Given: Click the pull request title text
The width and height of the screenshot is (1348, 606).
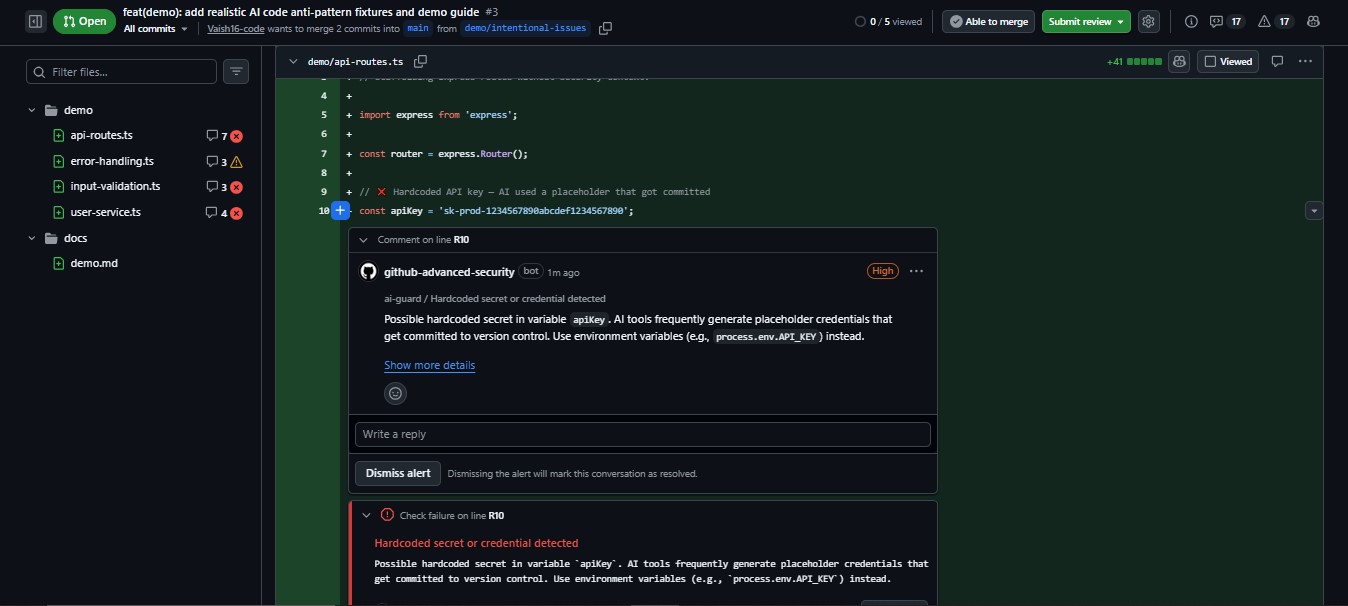Looking at the screenshot, I should 302,11.
